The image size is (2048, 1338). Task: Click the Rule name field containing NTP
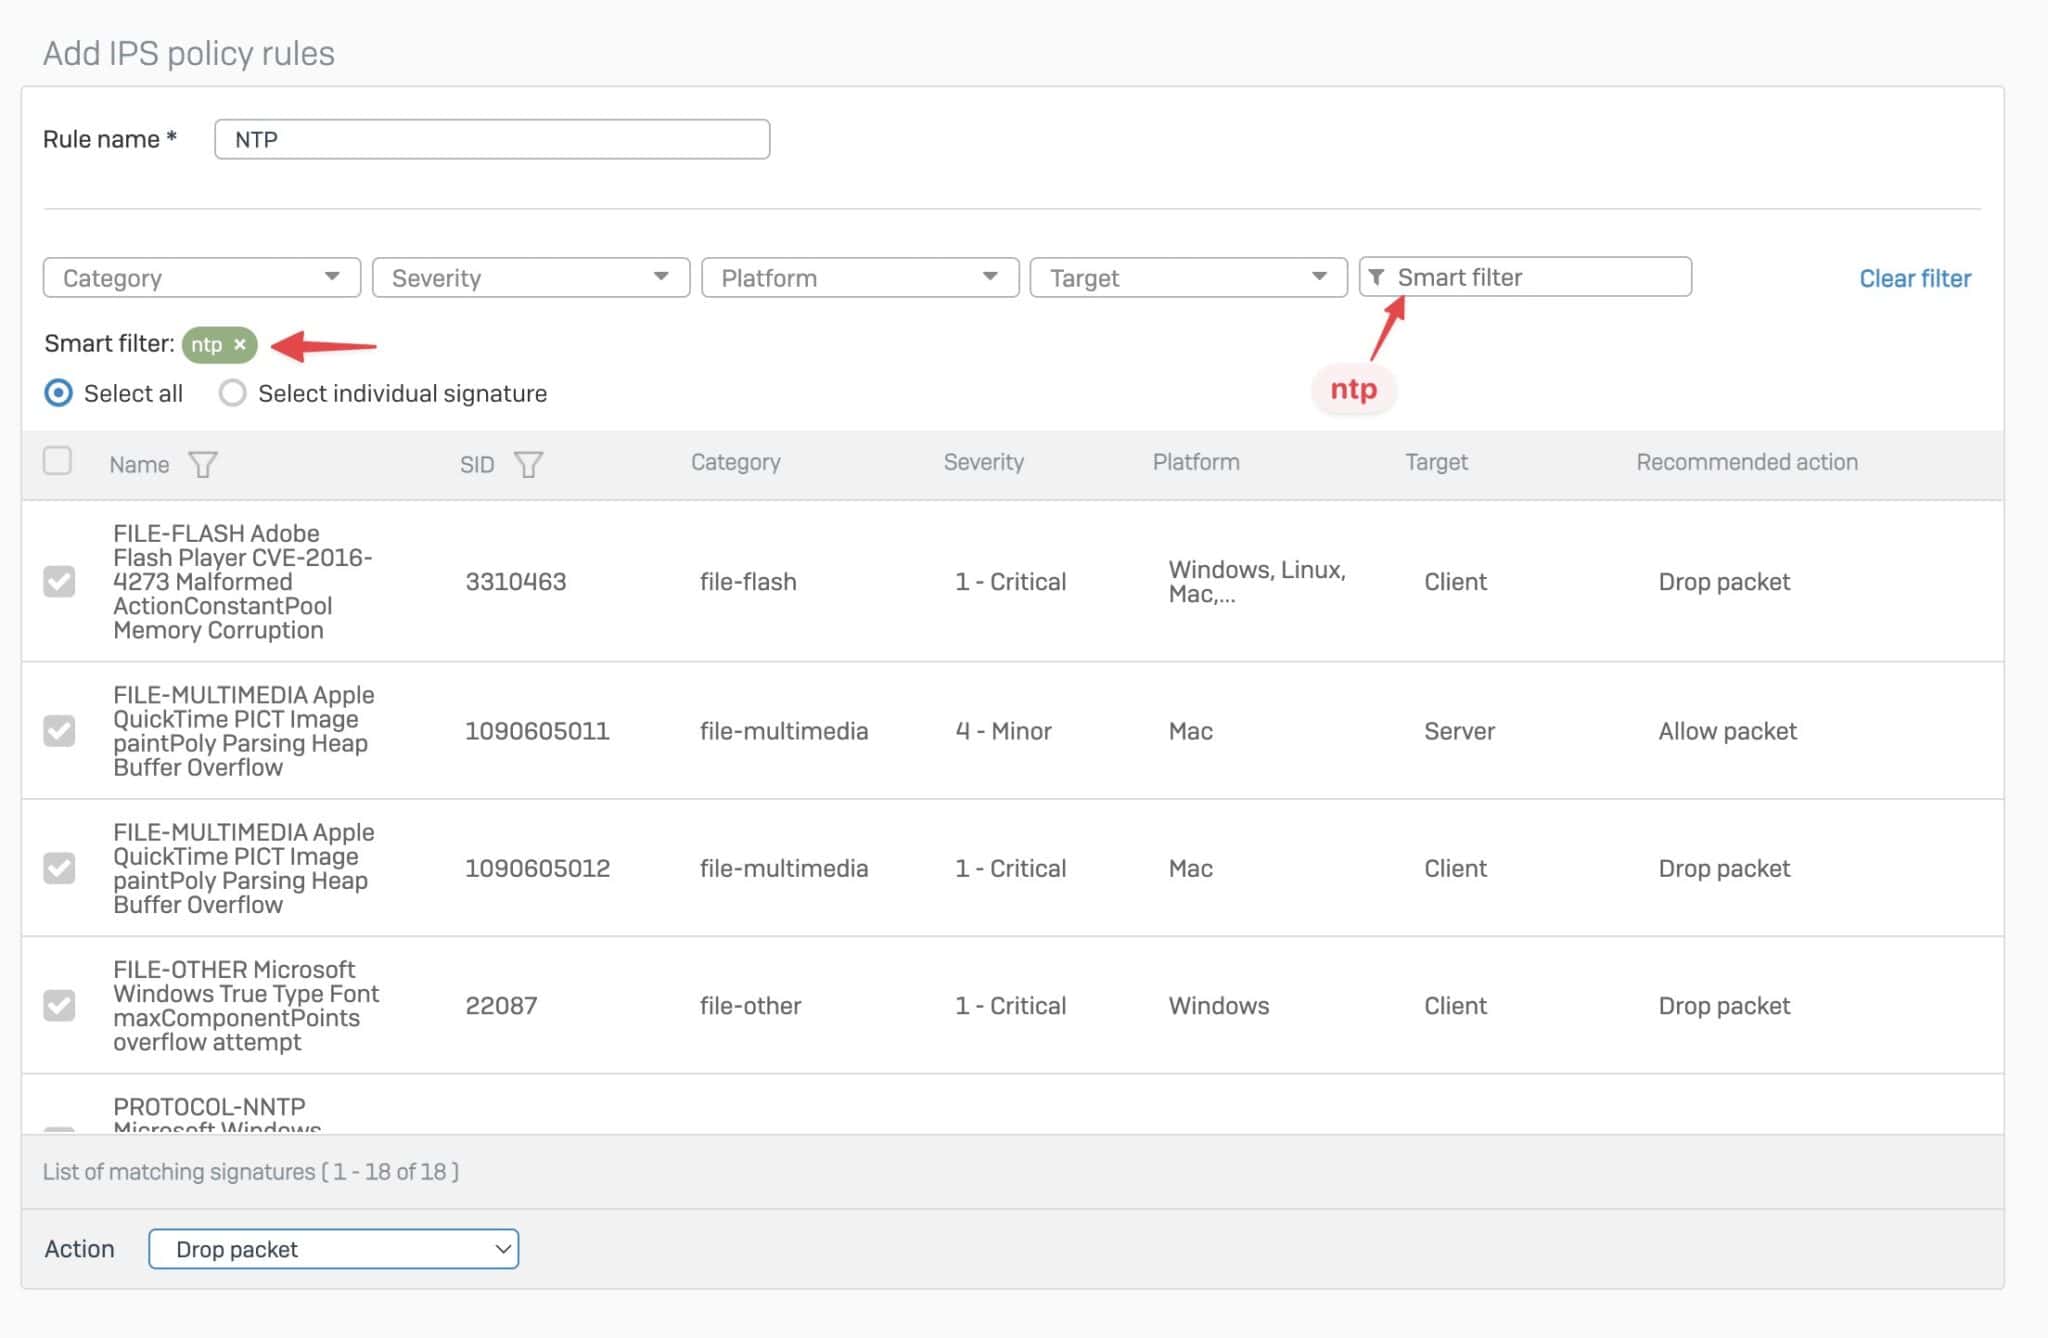[x=490, y=138]
